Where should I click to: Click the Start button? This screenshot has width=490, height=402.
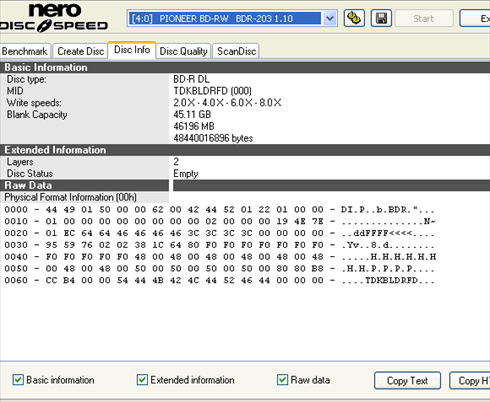(x=424, y=18)
